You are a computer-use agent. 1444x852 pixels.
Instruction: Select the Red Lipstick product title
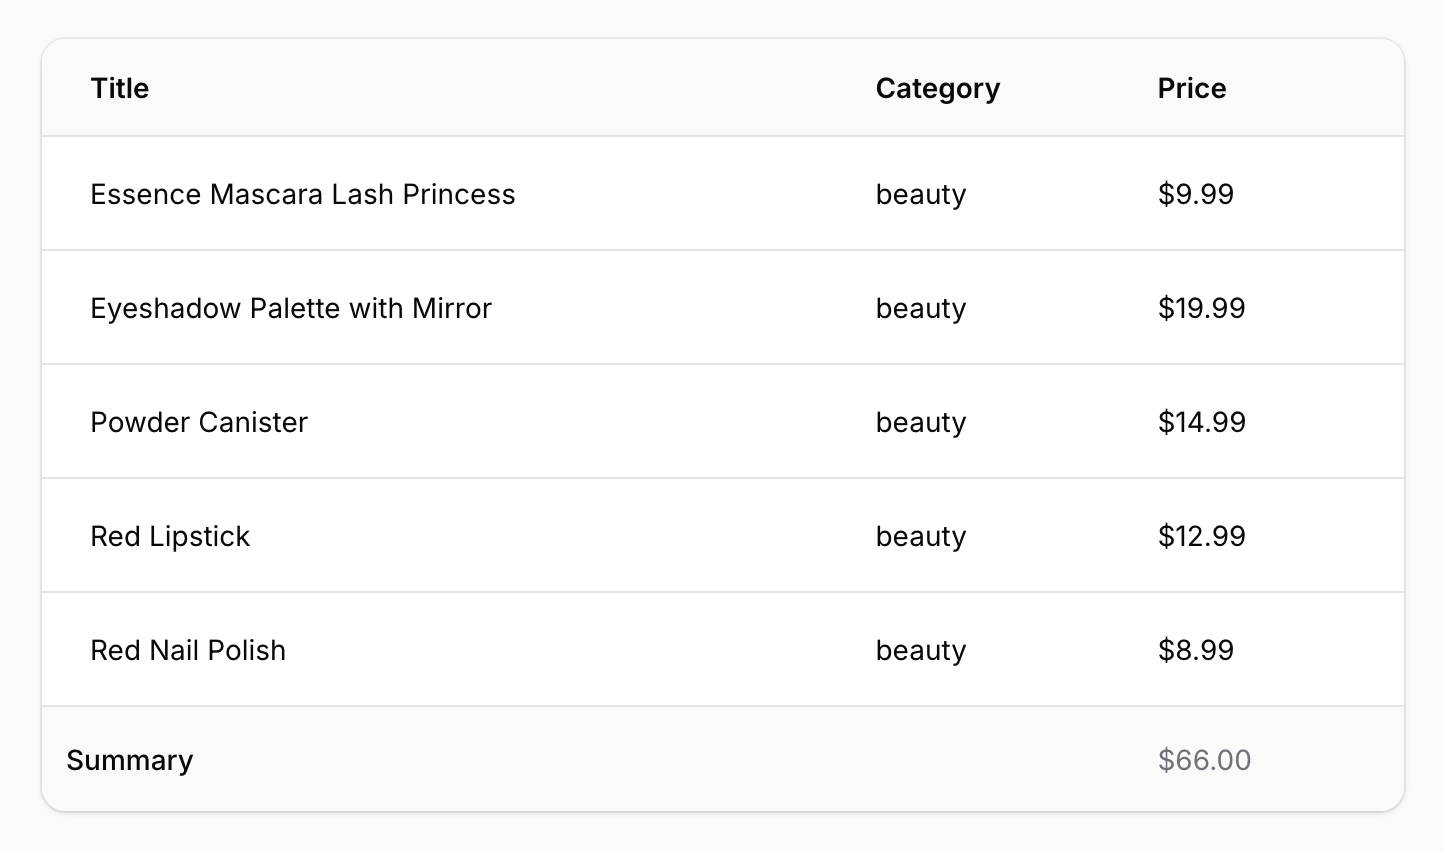170,536
